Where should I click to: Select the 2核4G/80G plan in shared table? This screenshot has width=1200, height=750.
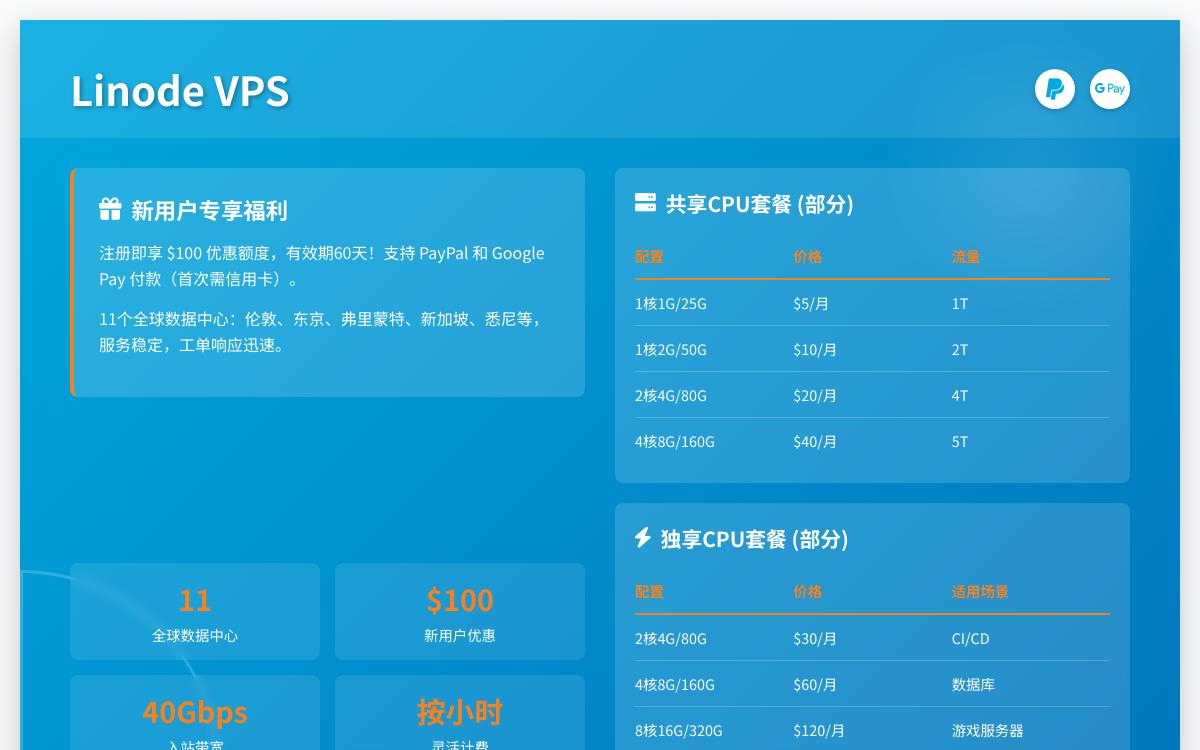coord(671,395)
